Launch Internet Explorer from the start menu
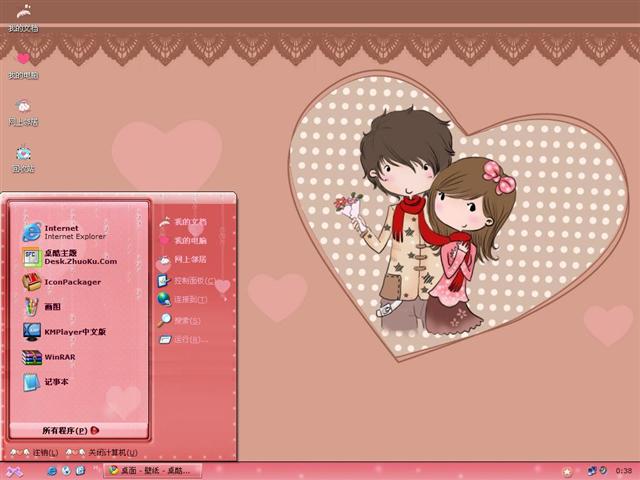The width and height of the screenshot is (640, 480). (x=64, y=232)
